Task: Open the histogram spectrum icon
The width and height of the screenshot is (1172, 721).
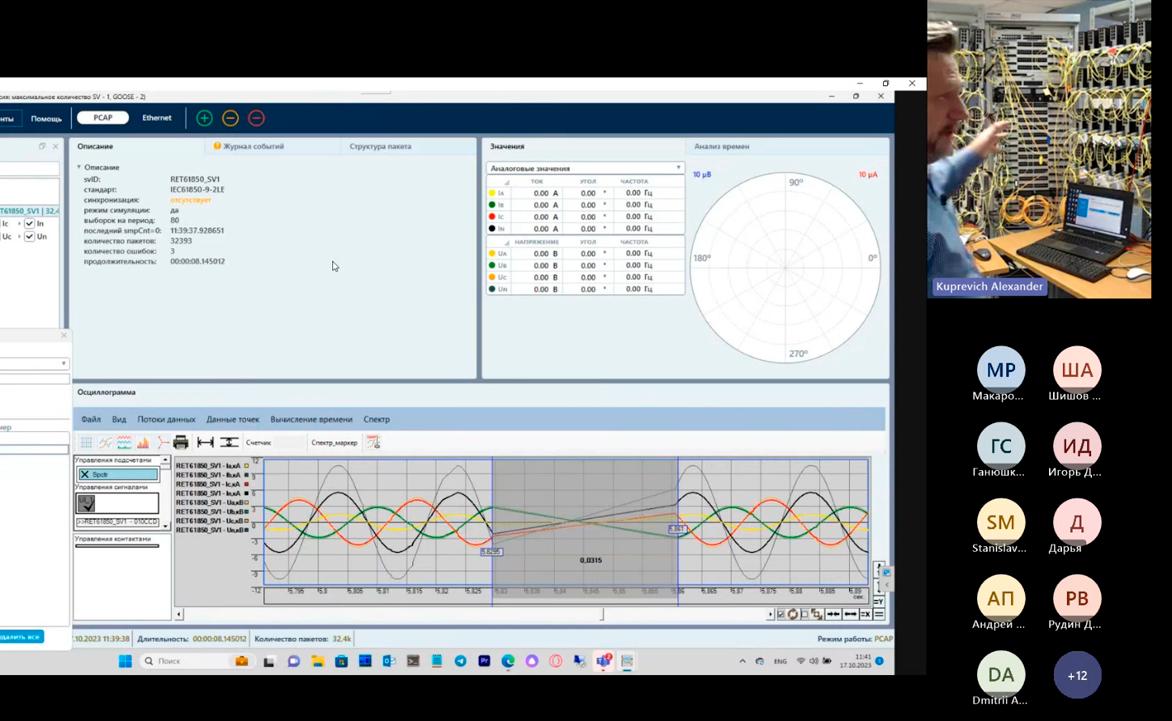Action: pyautogui.click(x=143, y=442)
